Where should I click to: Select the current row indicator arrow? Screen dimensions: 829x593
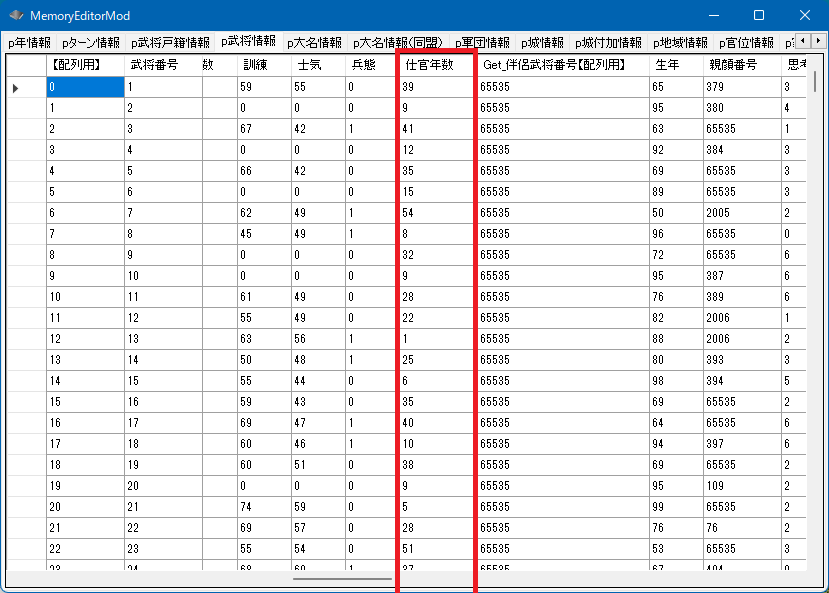point(16,88)
